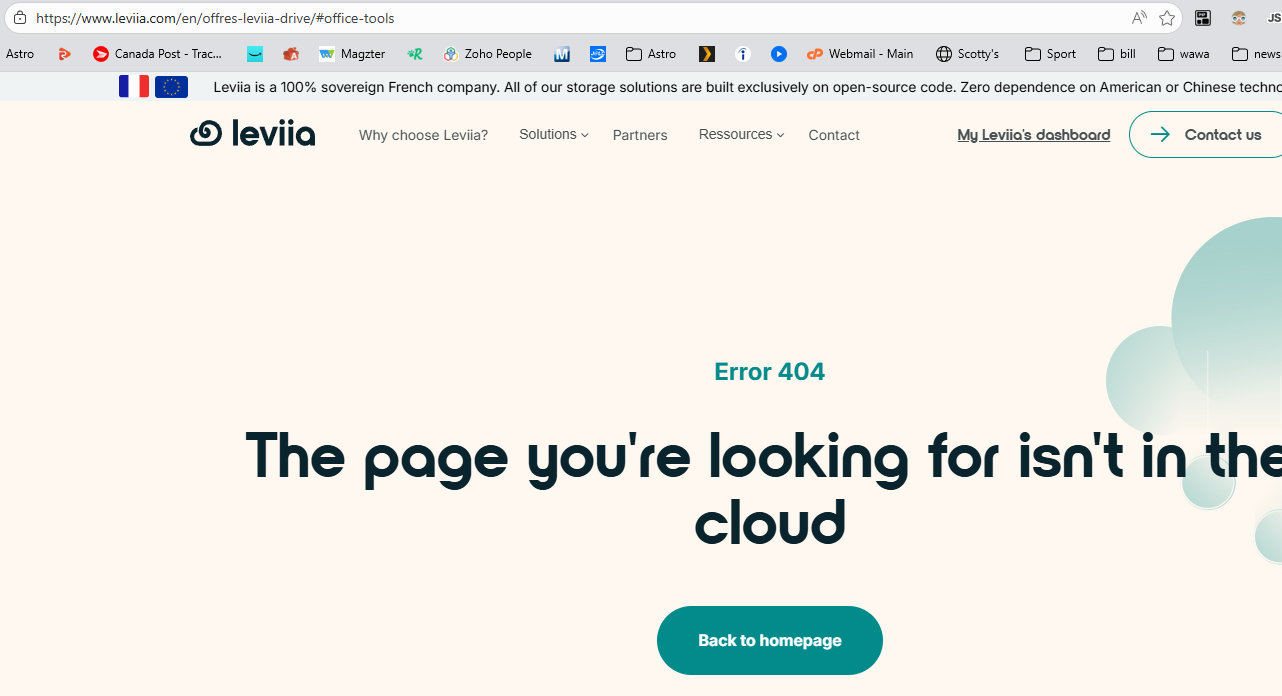Click the European Union flag icon
This screenshot has height=696, width=1282.
[171, 87]
